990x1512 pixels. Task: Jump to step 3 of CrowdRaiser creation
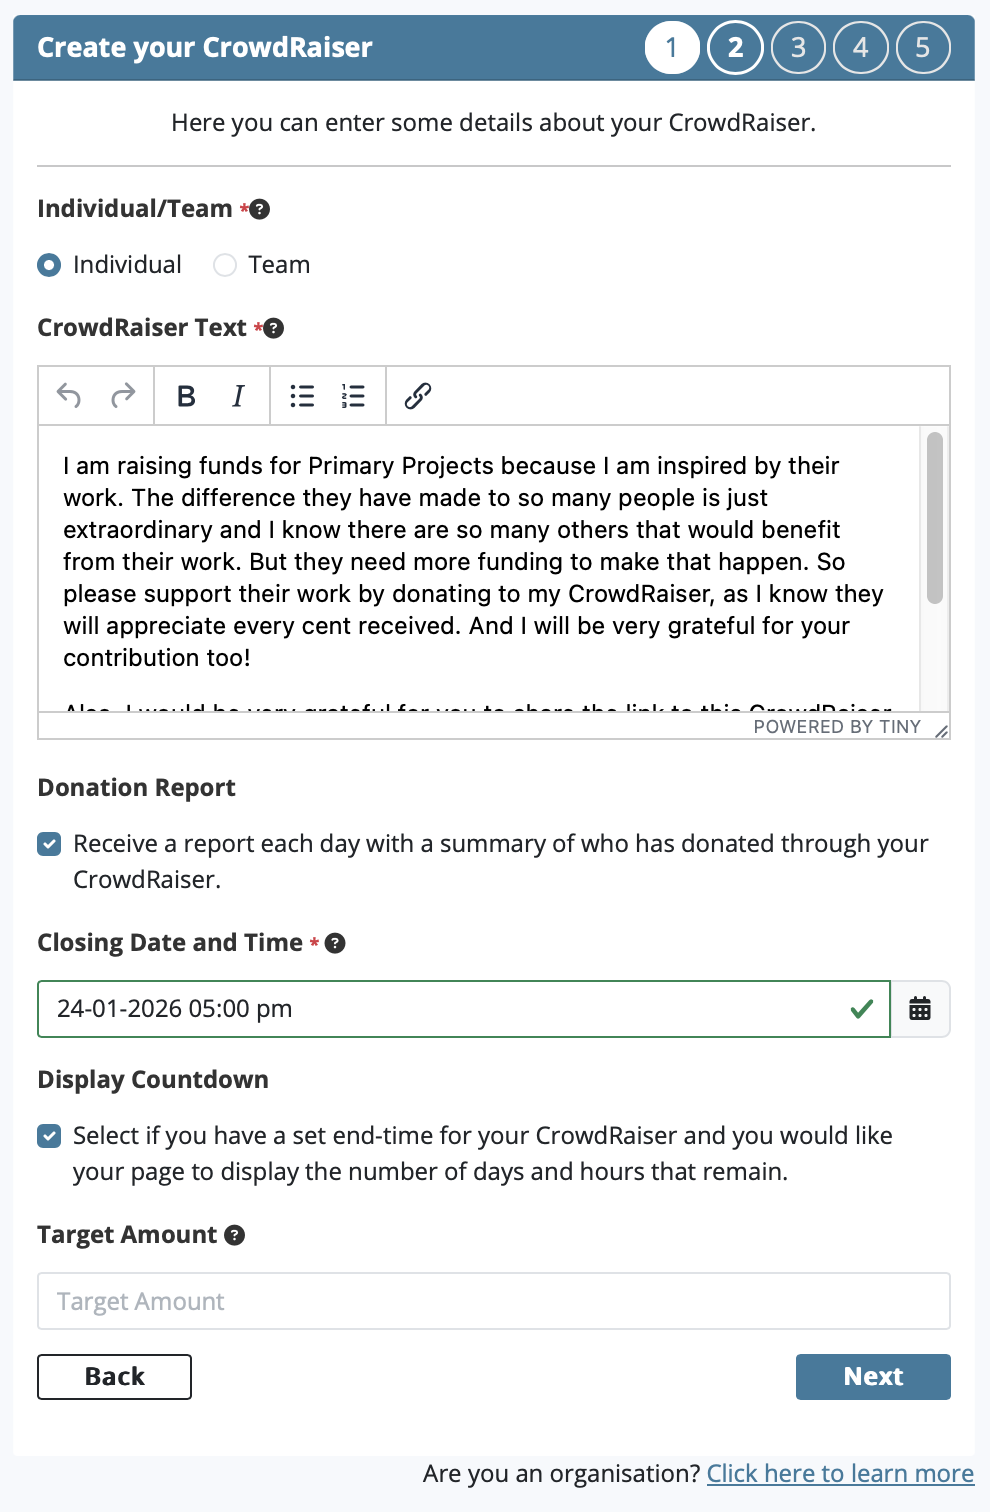pos(797,47)
